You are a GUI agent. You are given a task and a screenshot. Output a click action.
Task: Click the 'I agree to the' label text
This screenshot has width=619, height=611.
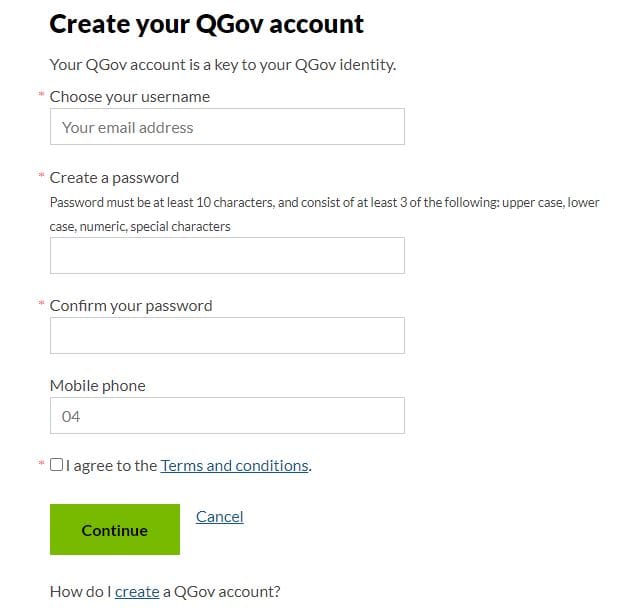(111, 466)
